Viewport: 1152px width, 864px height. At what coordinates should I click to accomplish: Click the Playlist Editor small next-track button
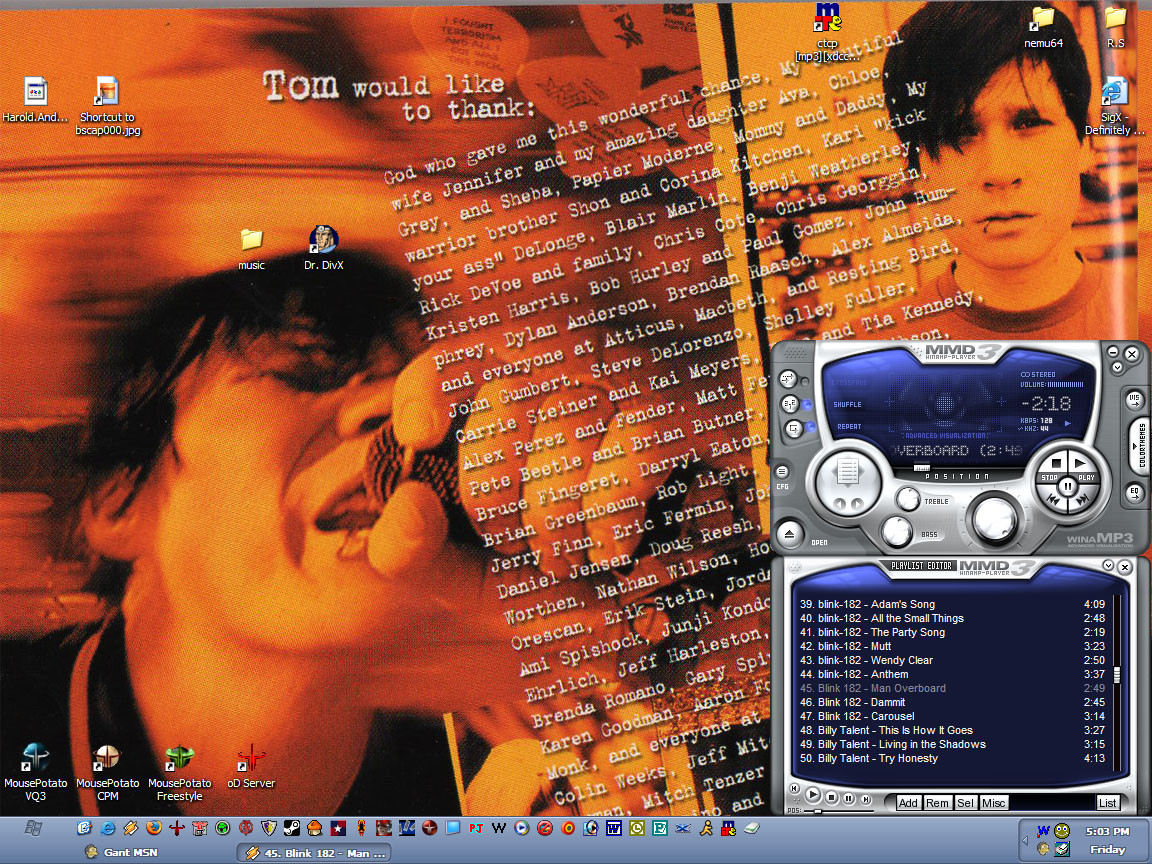[865, 799]
